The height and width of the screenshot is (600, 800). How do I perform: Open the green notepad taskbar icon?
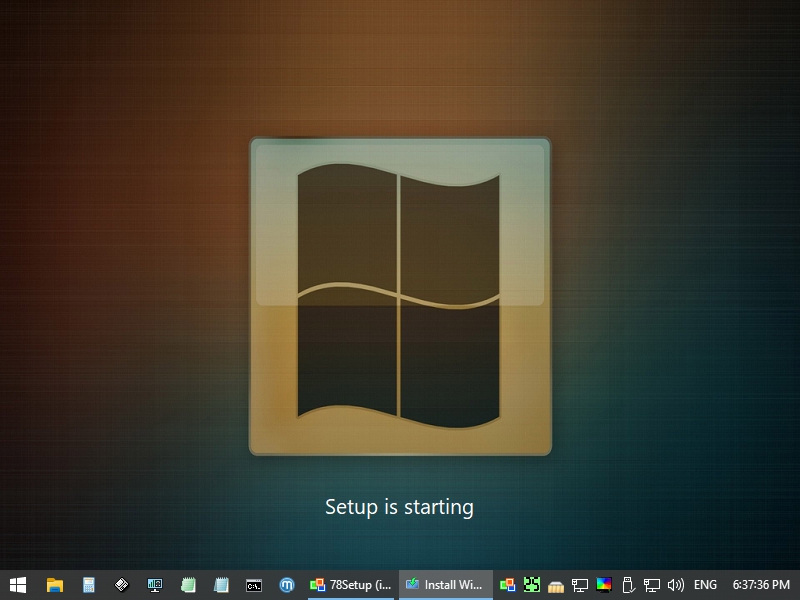pyautogui.click(x=188, y=585)
